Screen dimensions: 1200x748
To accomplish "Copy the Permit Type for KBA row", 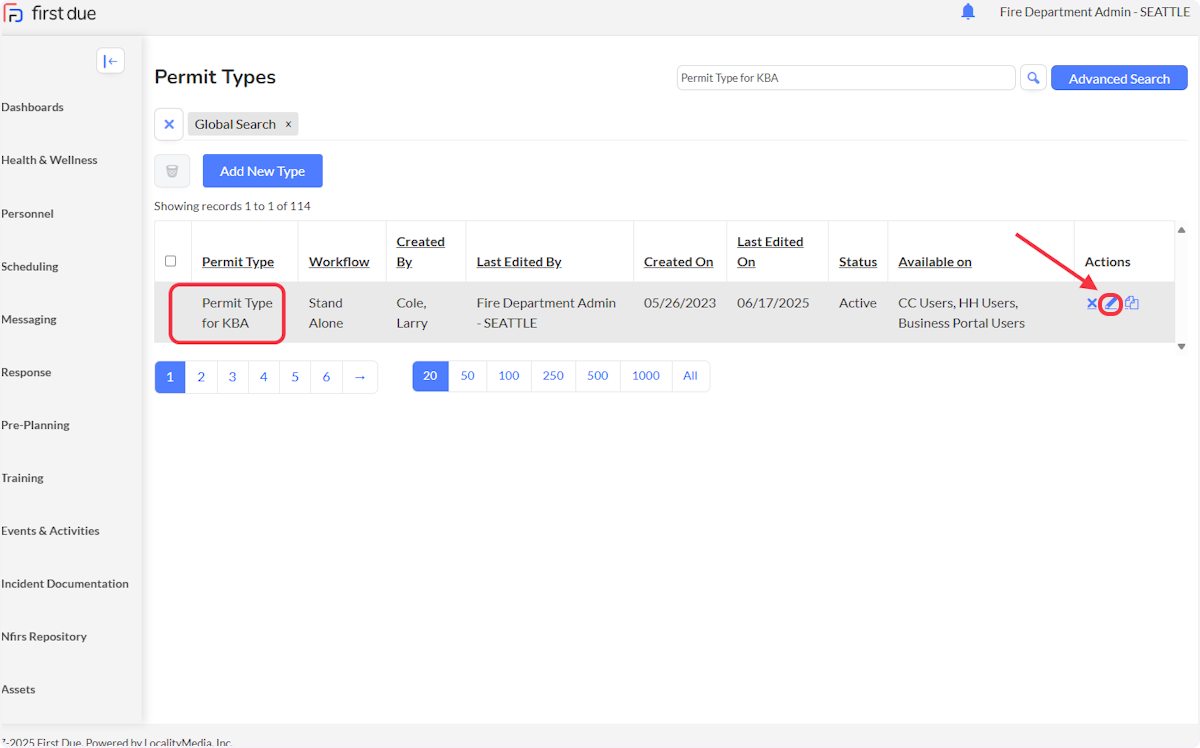I will point(1132,303).
